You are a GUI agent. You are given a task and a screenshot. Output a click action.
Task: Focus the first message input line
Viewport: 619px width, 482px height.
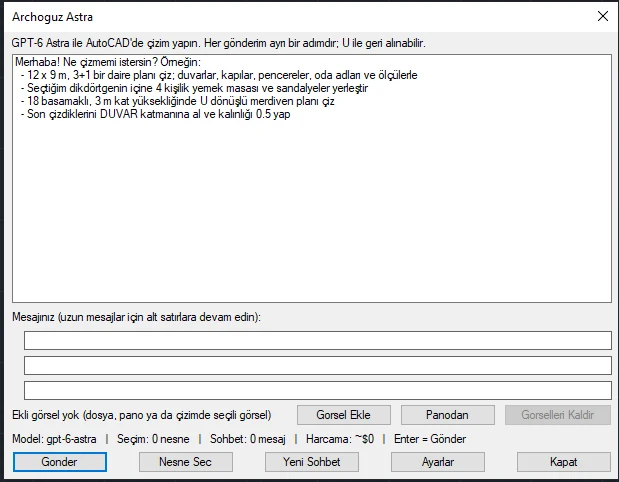click(x=318, y=340)
